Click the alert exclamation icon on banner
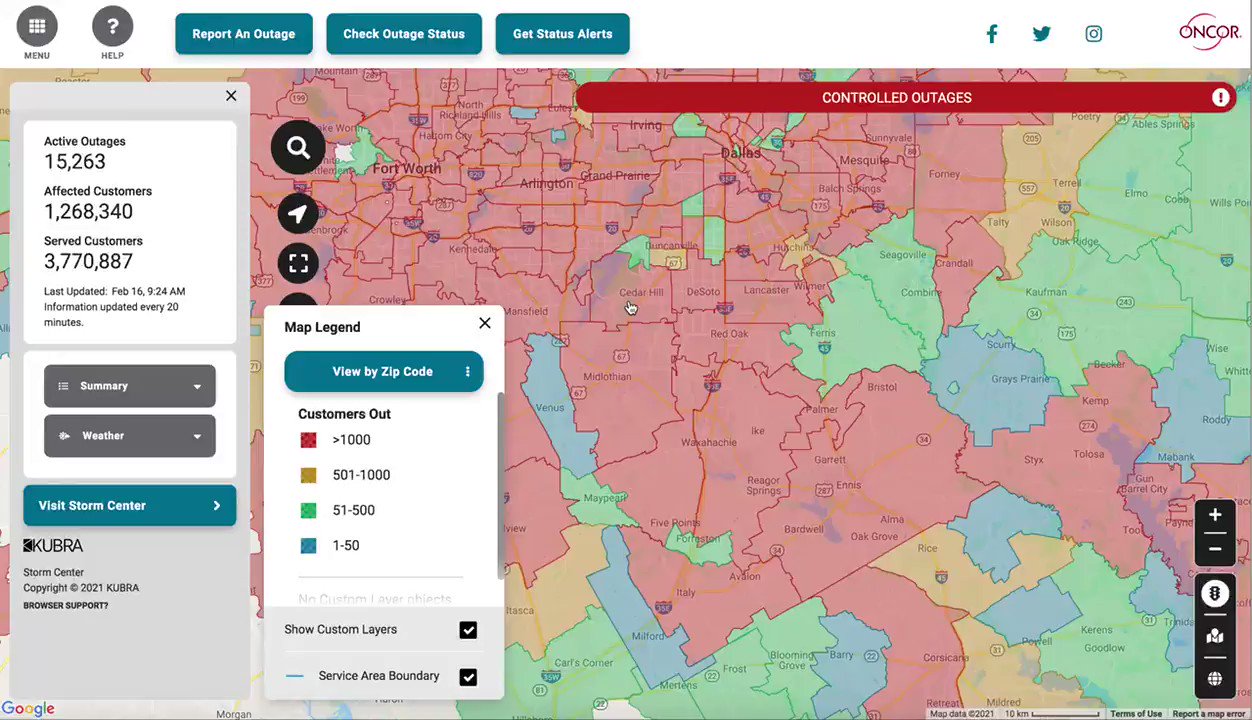The width and height of the screenshot is (1252, 720). 1221,97
